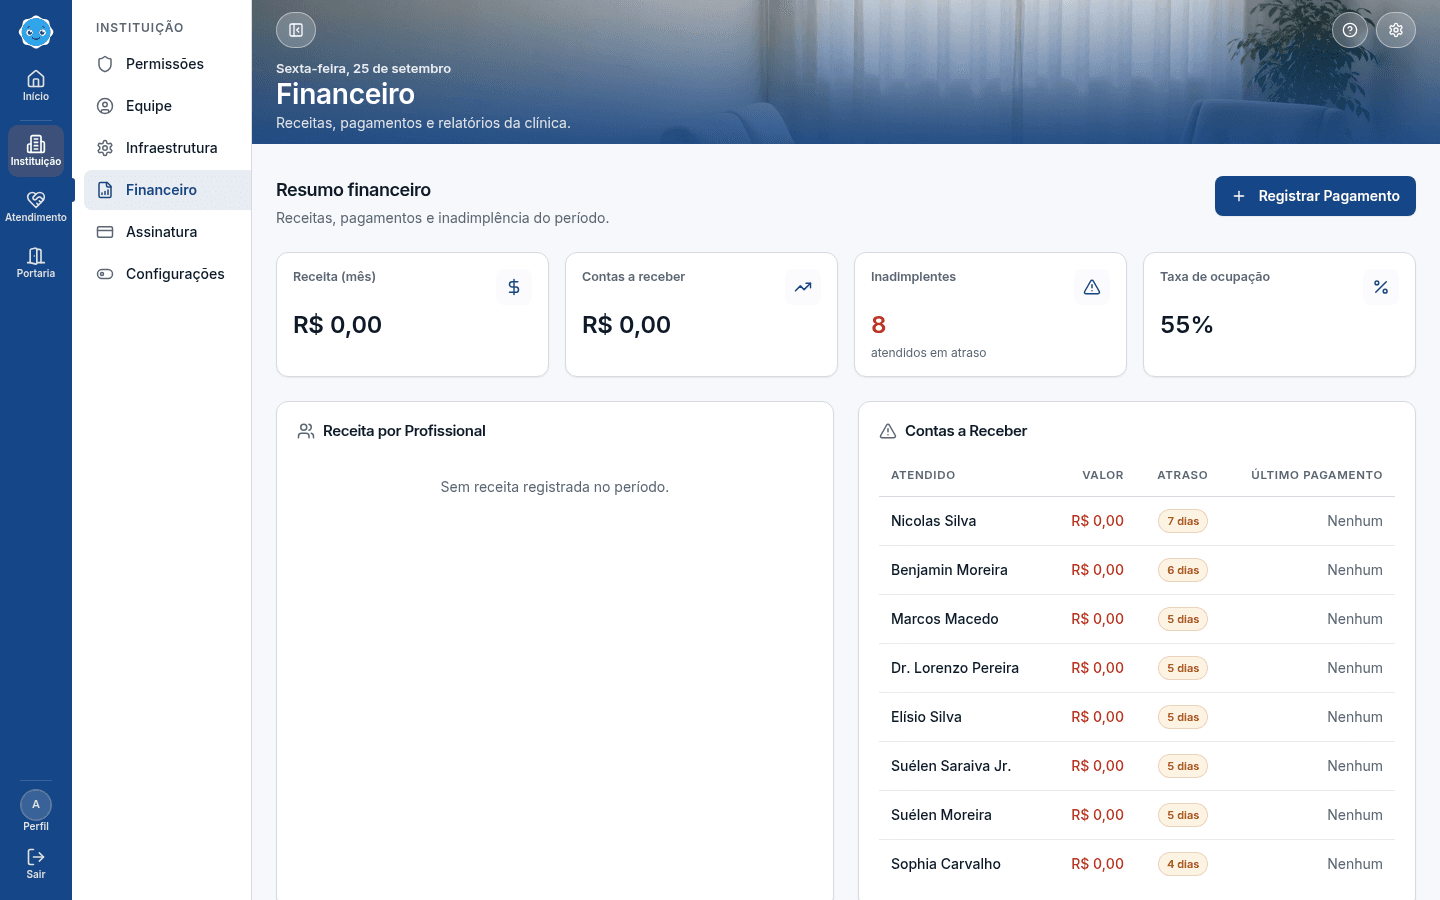Click the ÚLTIMO PAGAMENTO column header

tap(1317, 475)
